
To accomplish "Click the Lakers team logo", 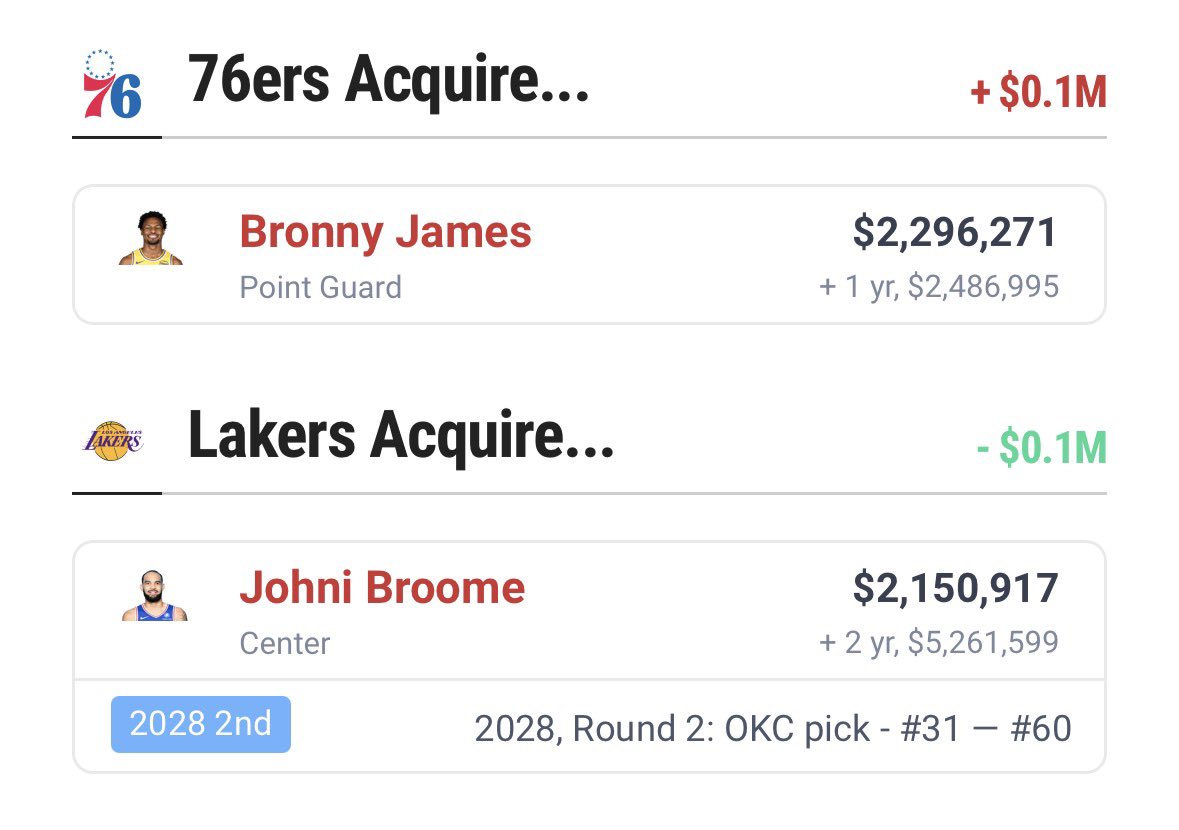I will pyautogui.click(x=113, y=441).
